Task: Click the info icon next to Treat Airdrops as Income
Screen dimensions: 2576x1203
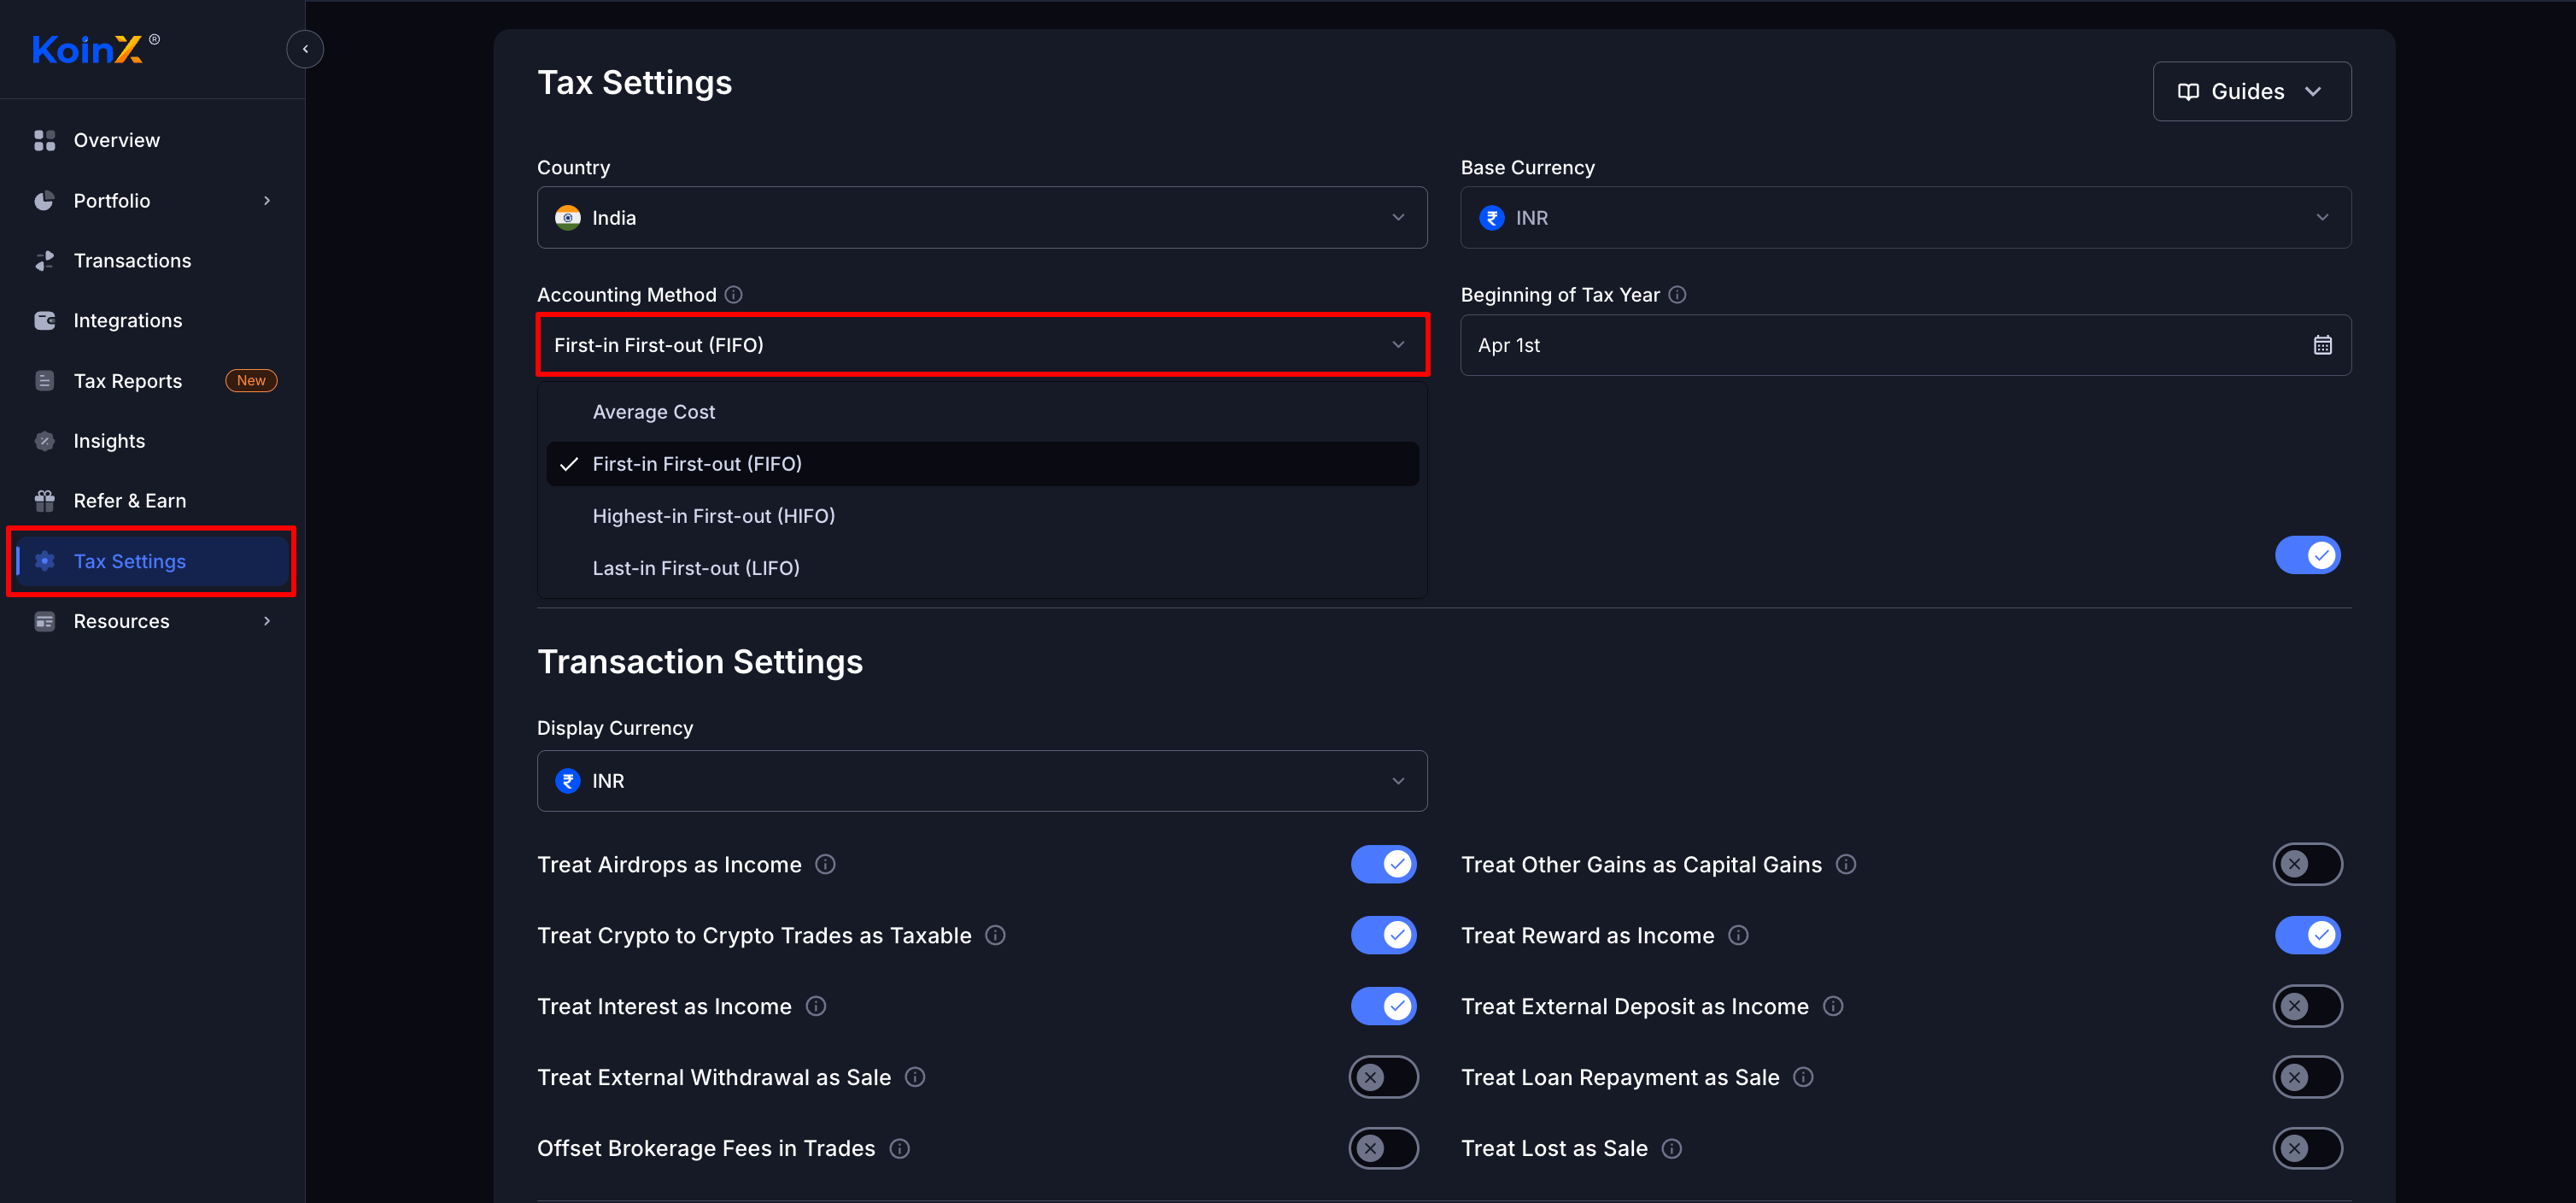Action: (x=825, y=864)
